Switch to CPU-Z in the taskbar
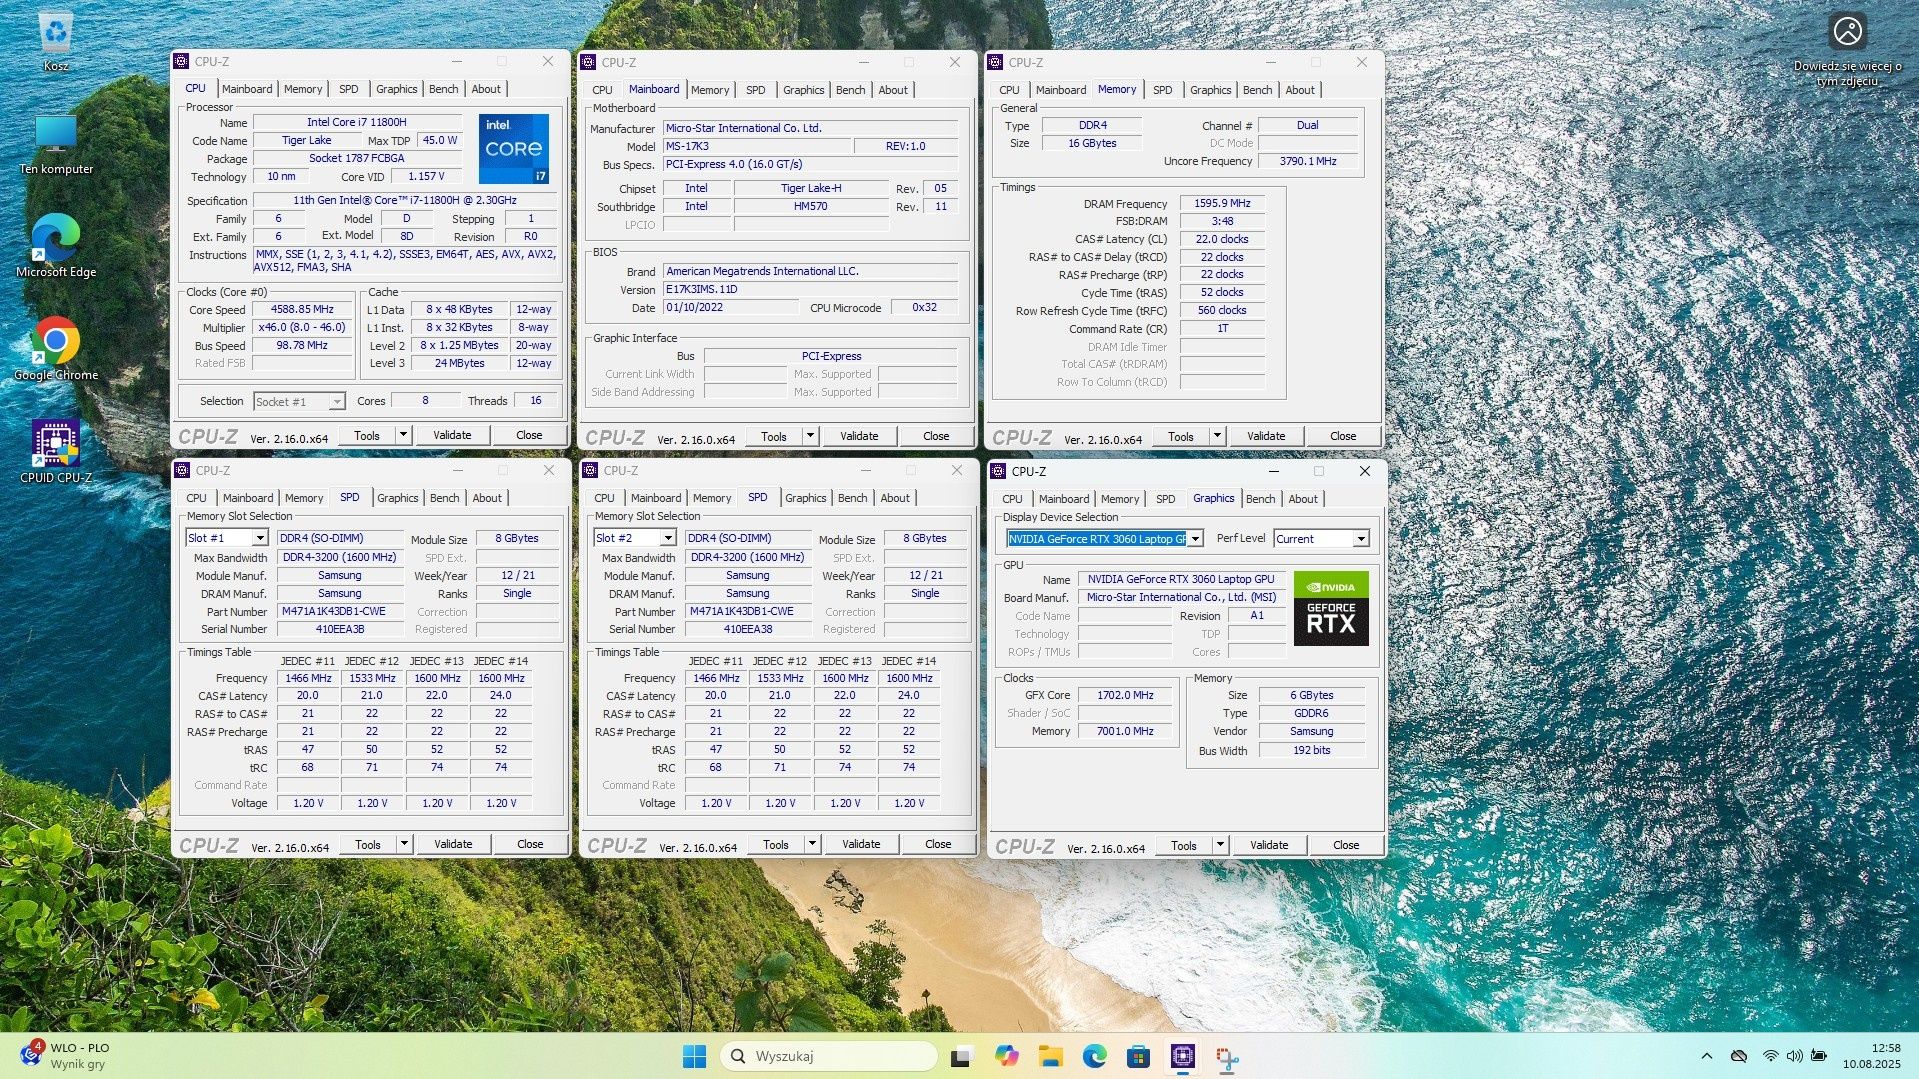1919x1079 pixels. (x=1183, y=1056)
